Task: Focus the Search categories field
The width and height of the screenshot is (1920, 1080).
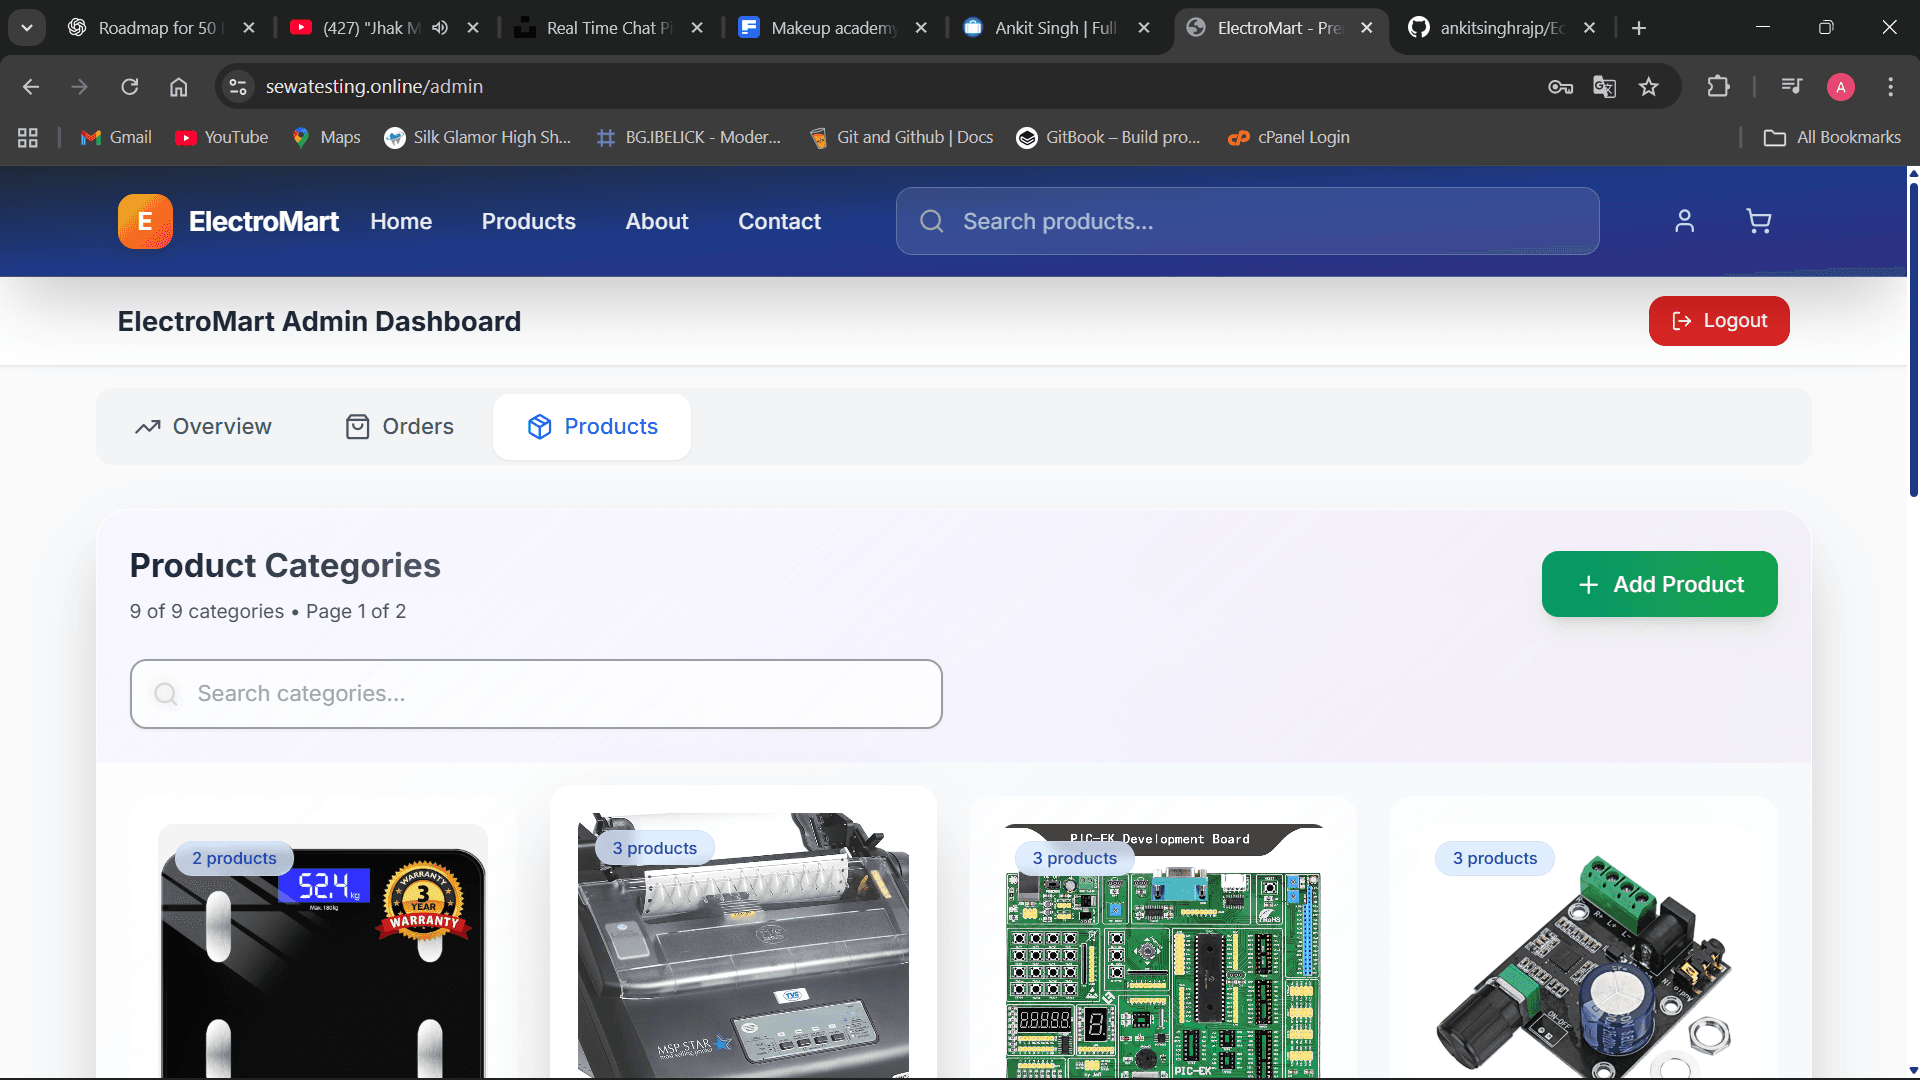Action: [x=536, y=694]
